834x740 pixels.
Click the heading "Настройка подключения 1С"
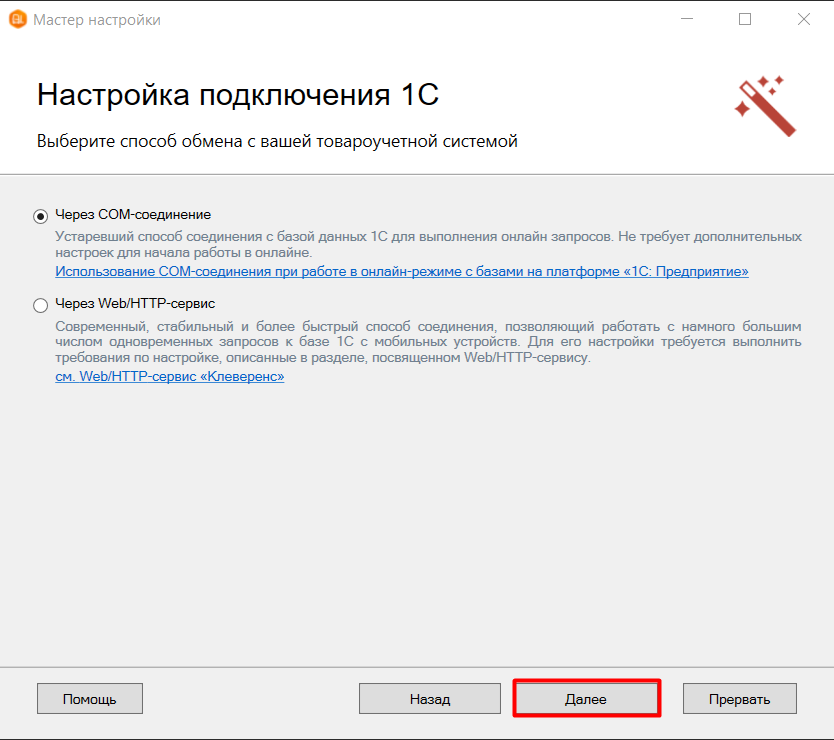(238, 95)
